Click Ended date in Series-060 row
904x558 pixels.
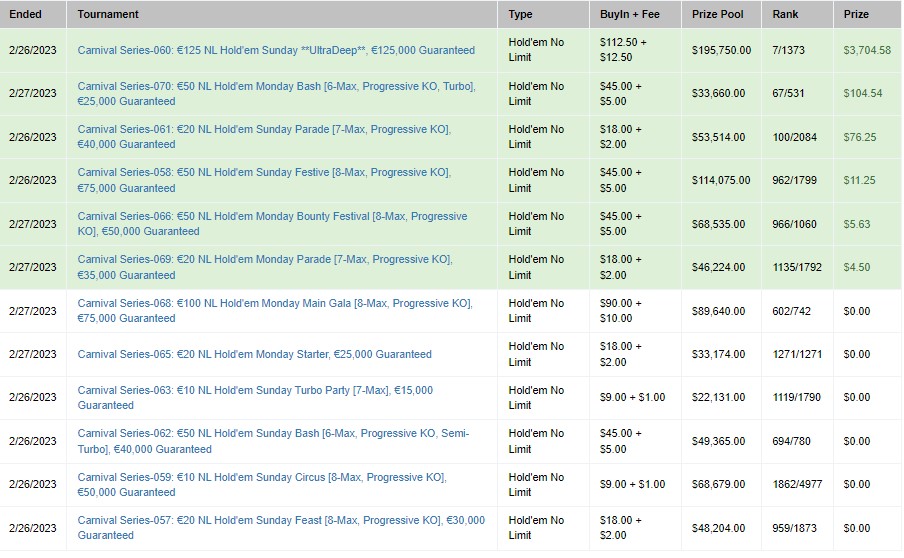[x=32, y=50]
